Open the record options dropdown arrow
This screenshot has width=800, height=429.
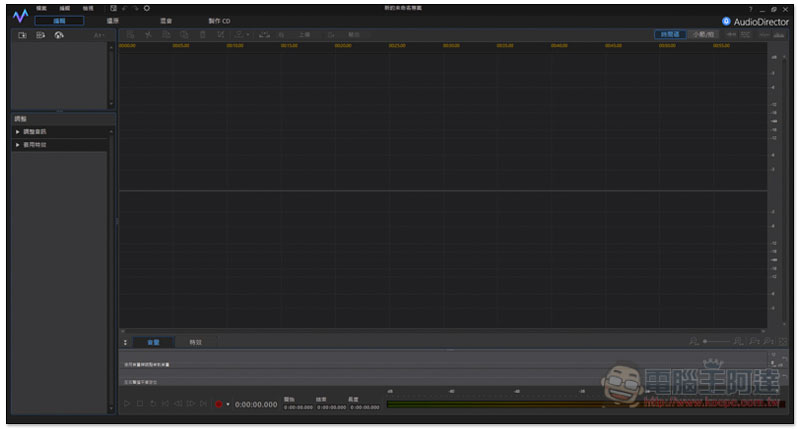click(x=228, y=405)
